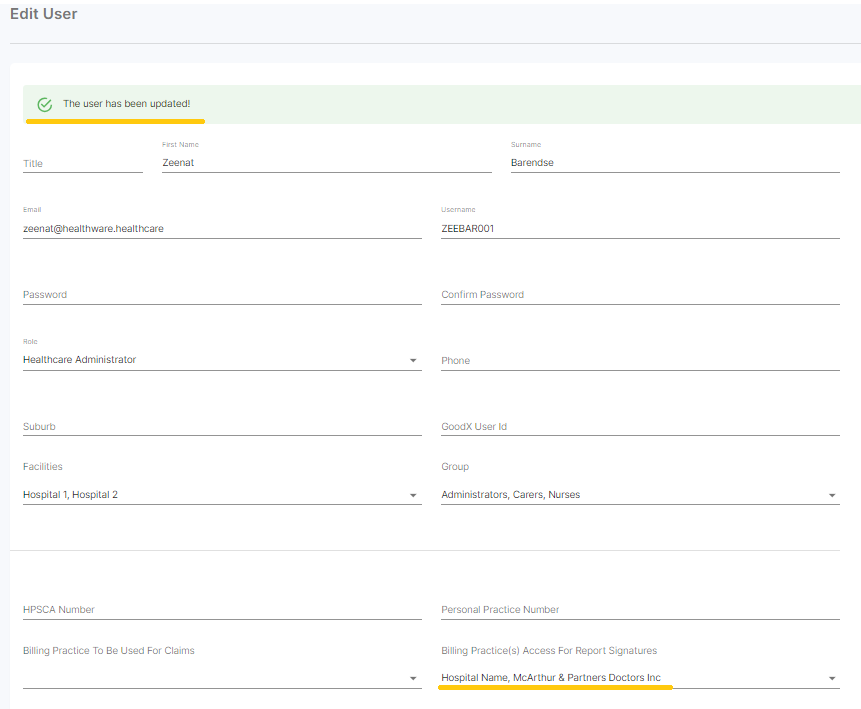Focus the HPSCA Number field
Image resolution: width=861 pixels, height=709 pixels.
[x=221, y=609]
